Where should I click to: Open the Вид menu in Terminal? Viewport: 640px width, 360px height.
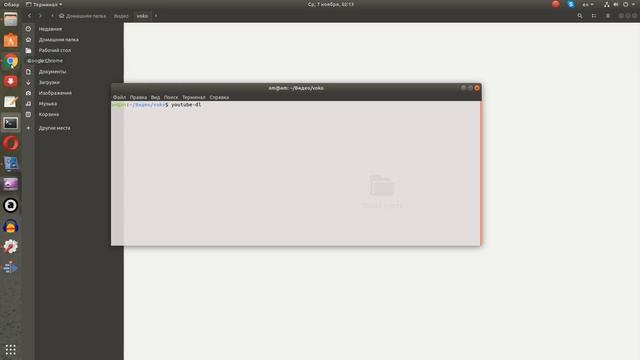[155, 98]
